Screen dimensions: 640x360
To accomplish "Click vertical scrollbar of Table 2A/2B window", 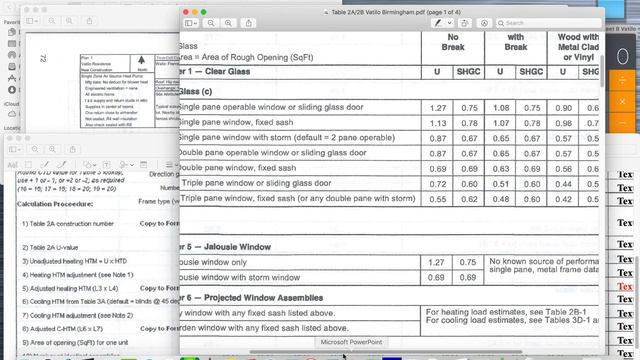I will tap(602, 70).
